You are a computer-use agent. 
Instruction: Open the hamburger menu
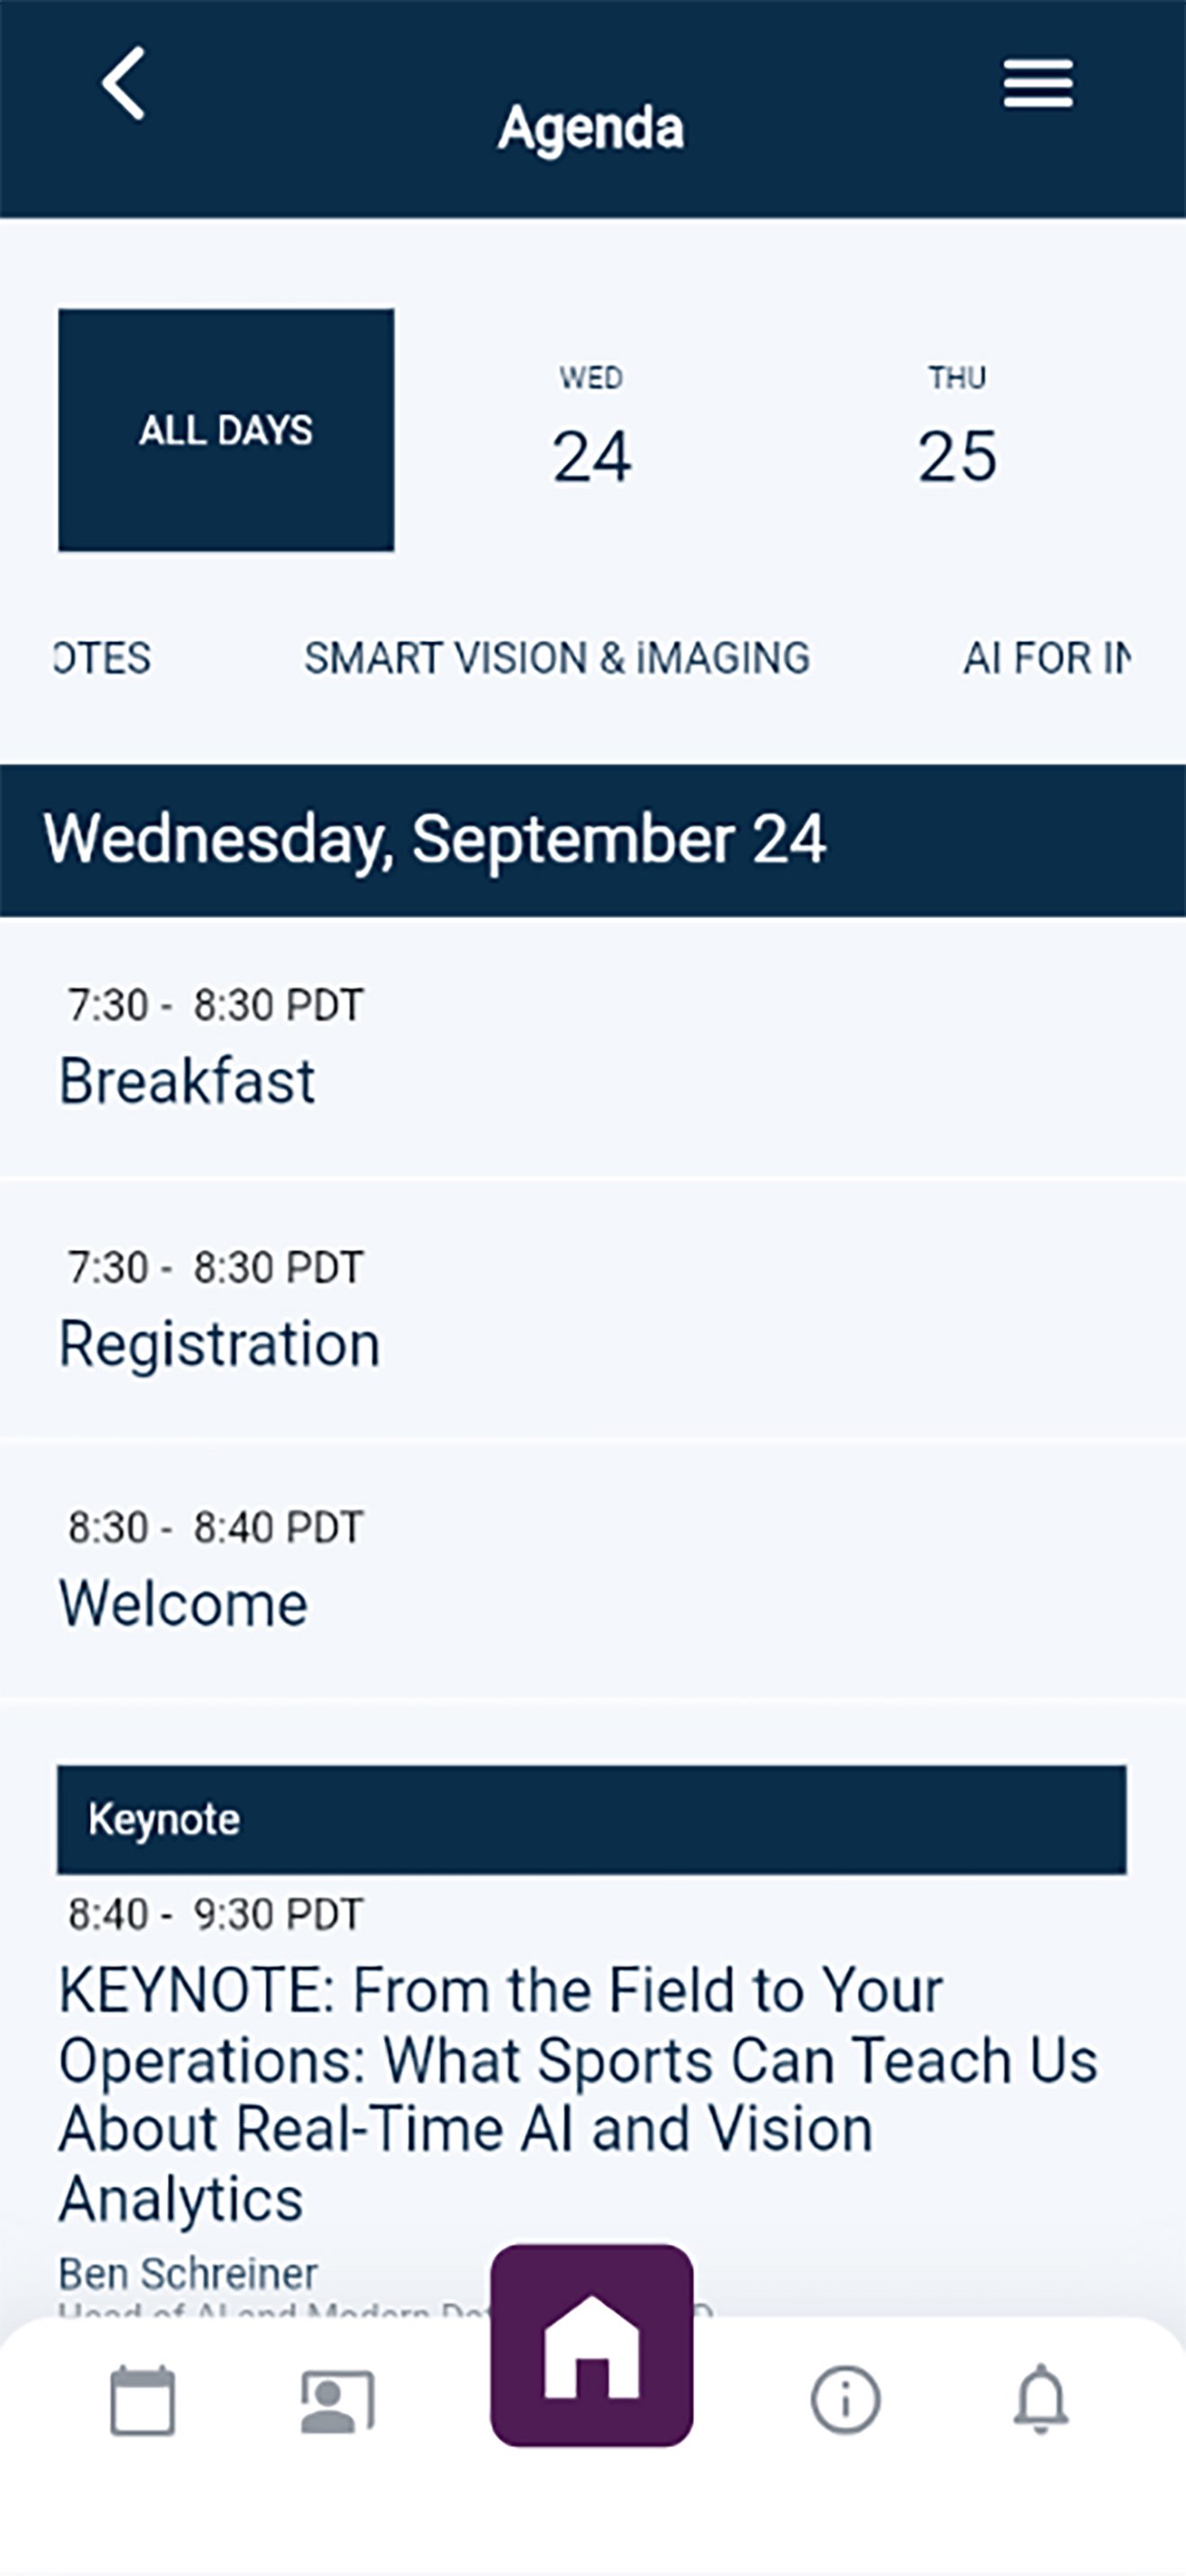point(1038,83)
